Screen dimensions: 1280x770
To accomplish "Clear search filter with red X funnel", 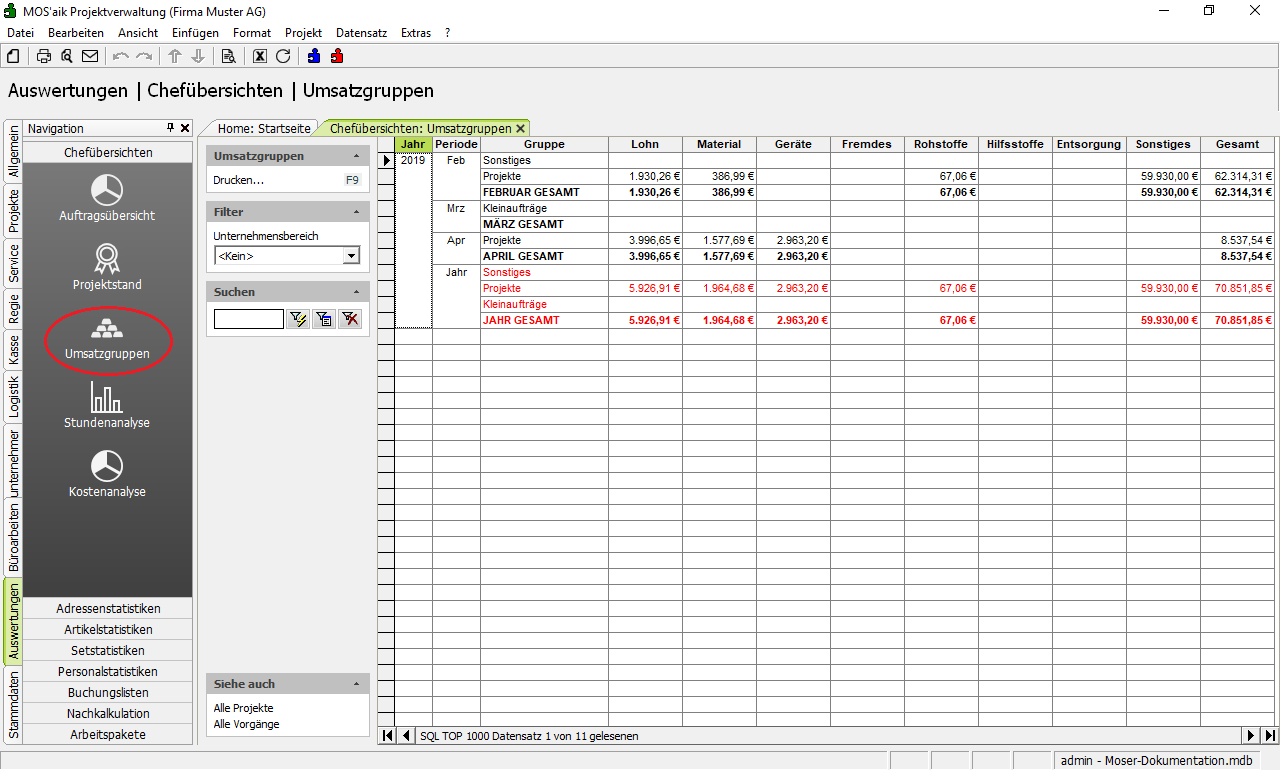I will [350, 319].
